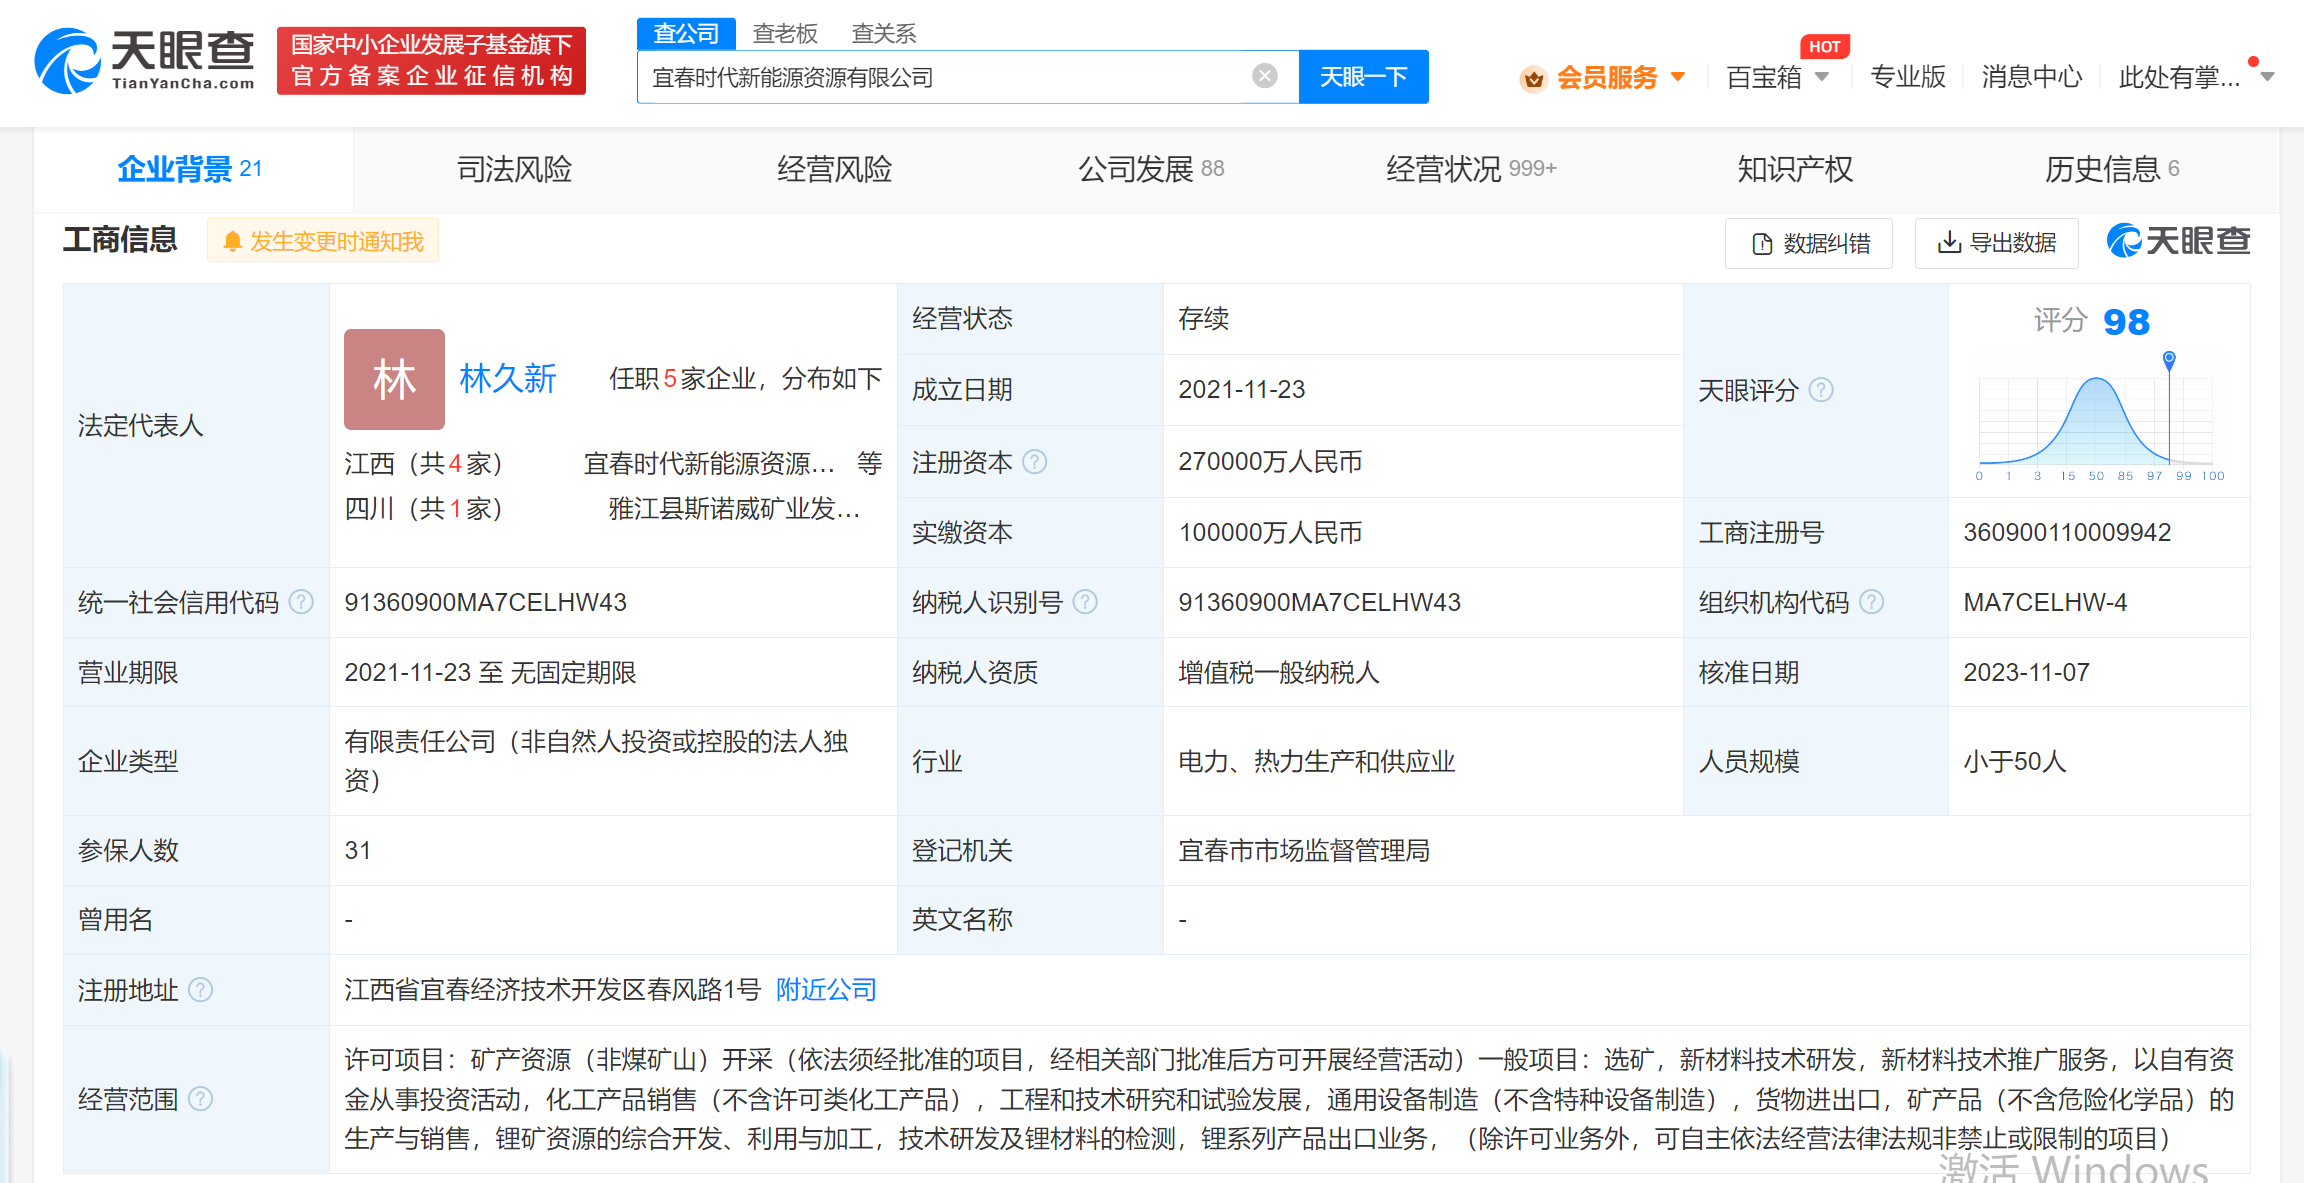Open the question mark beside 注册地址

point(202,990)
